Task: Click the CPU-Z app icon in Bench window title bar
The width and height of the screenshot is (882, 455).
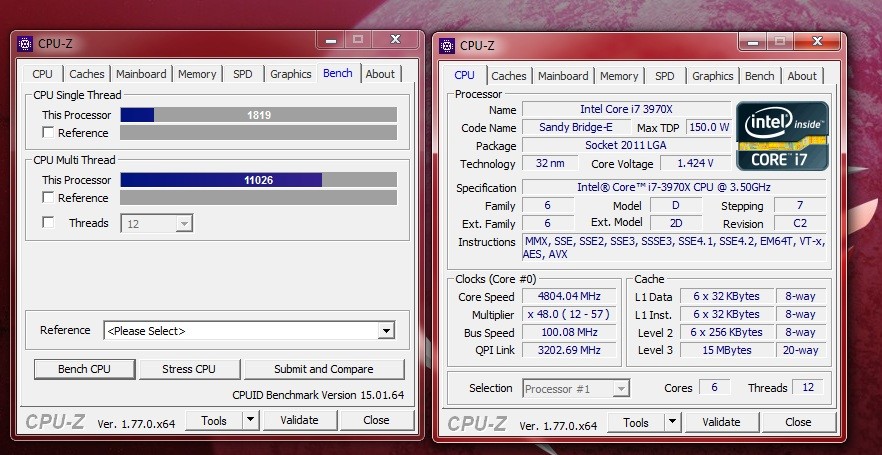Action: pyautogui.click(x=25, y=44)
